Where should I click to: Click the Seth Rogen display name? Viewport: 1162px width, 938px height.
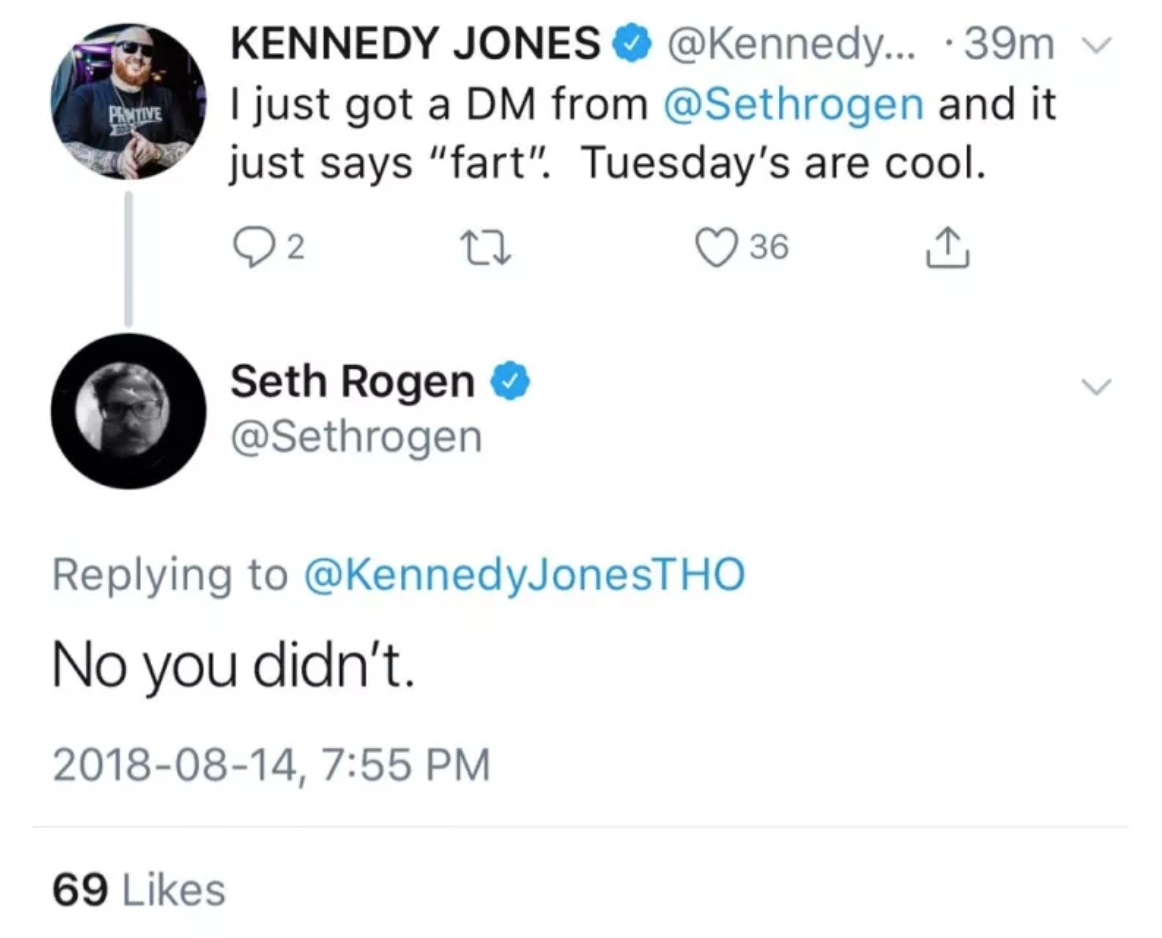coord(353,382)
